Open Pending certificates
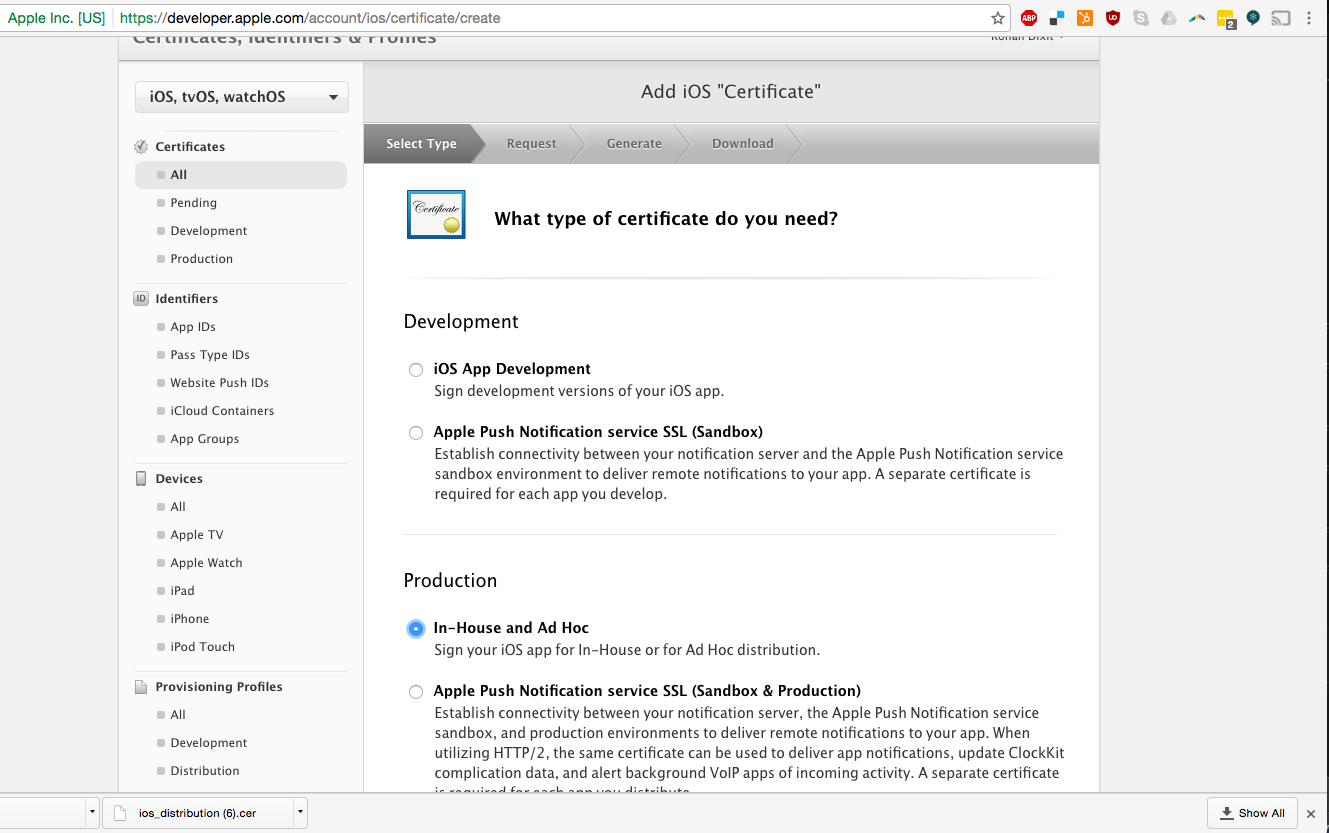This screenshot has width=1329, height=833. 193,203
